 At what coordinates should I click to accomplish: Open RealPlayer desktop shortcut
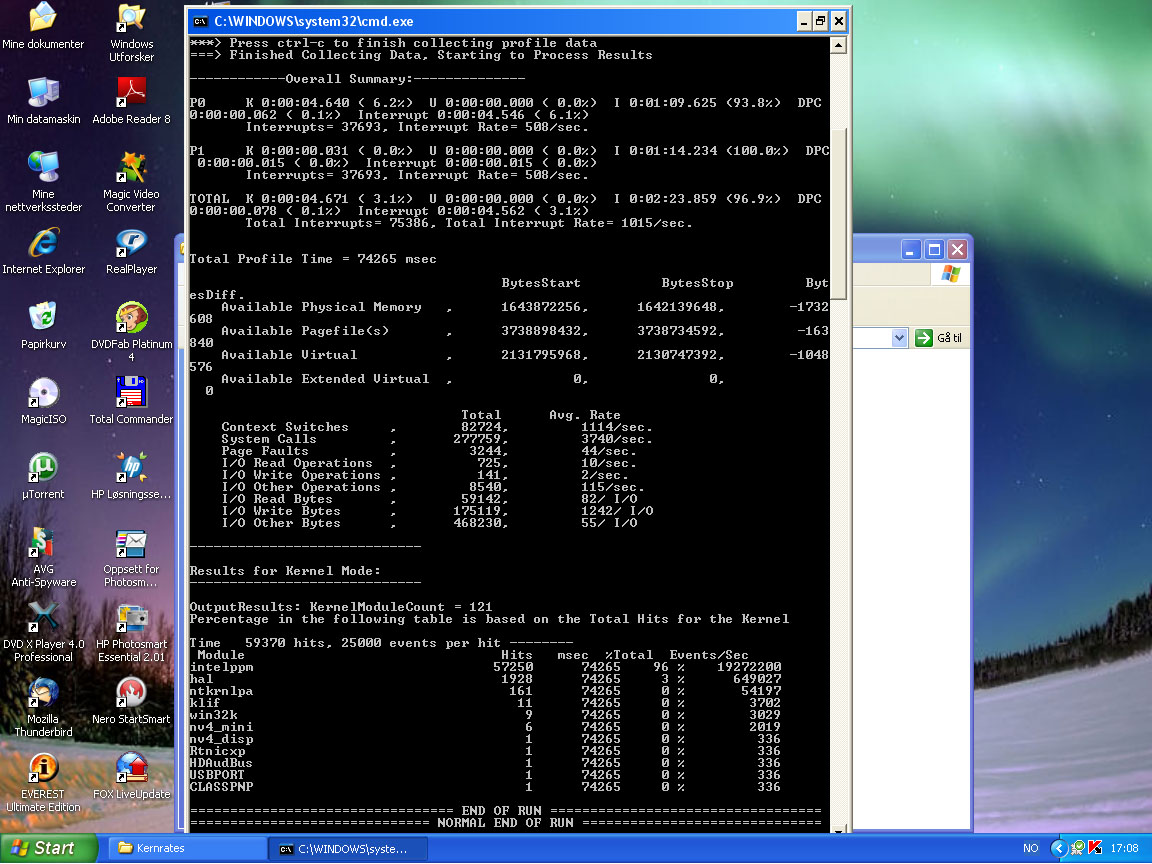(132, 244)
